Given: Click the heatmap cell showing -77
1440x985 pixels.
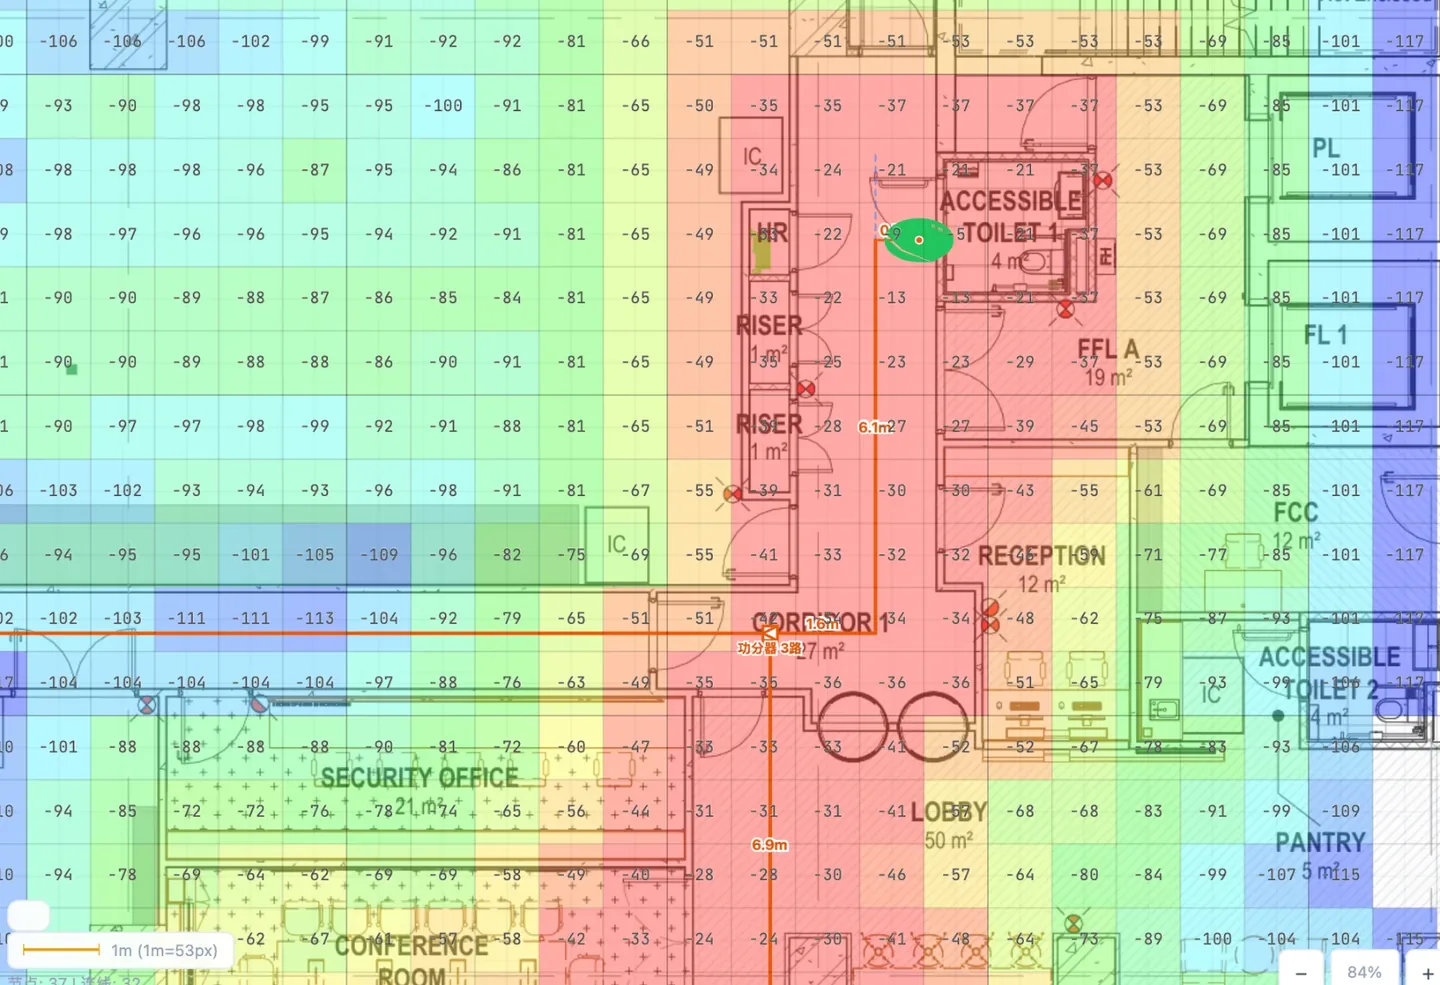Looking at the screenshot, I should [1213, 555].
